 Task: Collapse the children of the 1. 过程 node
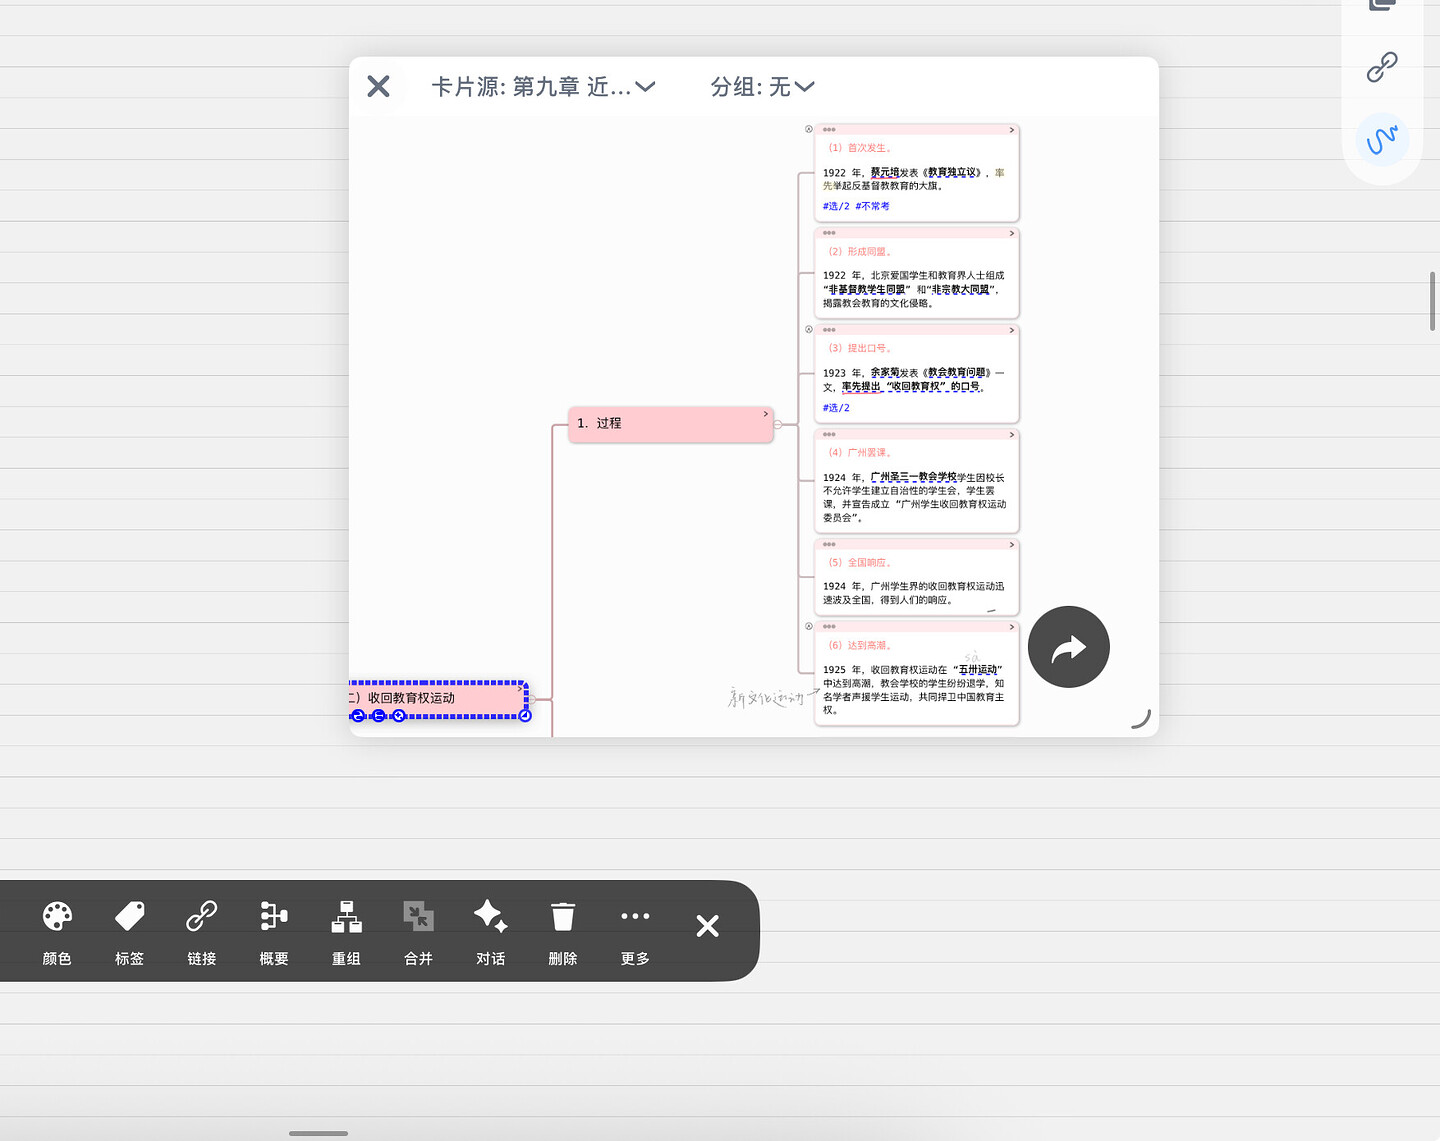click(x=778, y=424)
